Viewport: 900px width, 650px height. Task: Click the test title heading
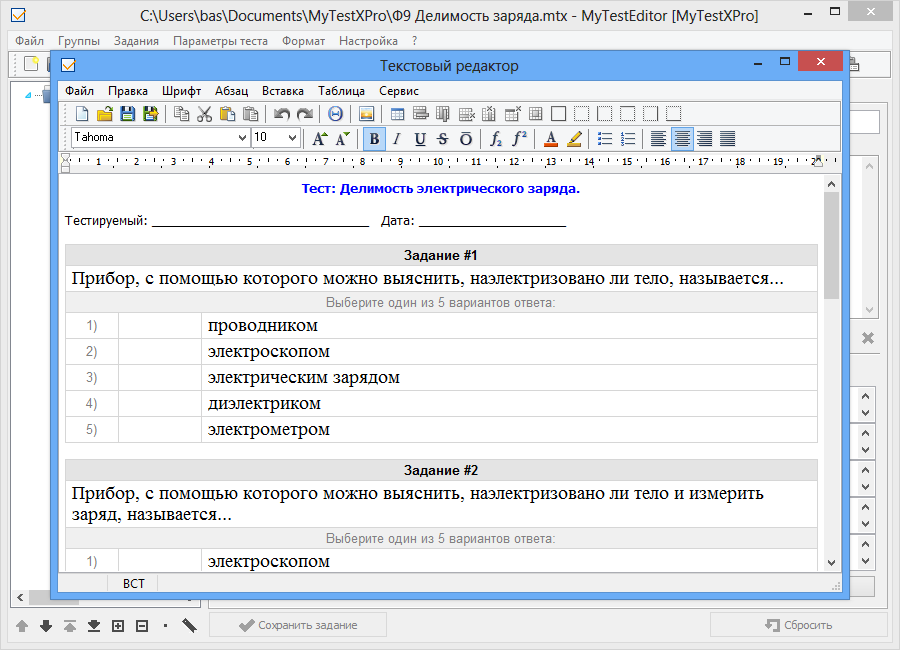tap(441, 188)
